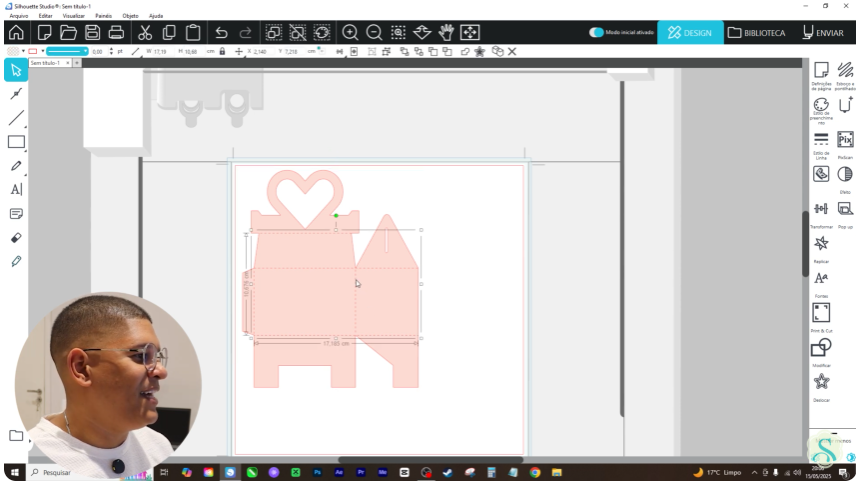
Task: Fit page to window icon
Action: [x=469, y=32]
